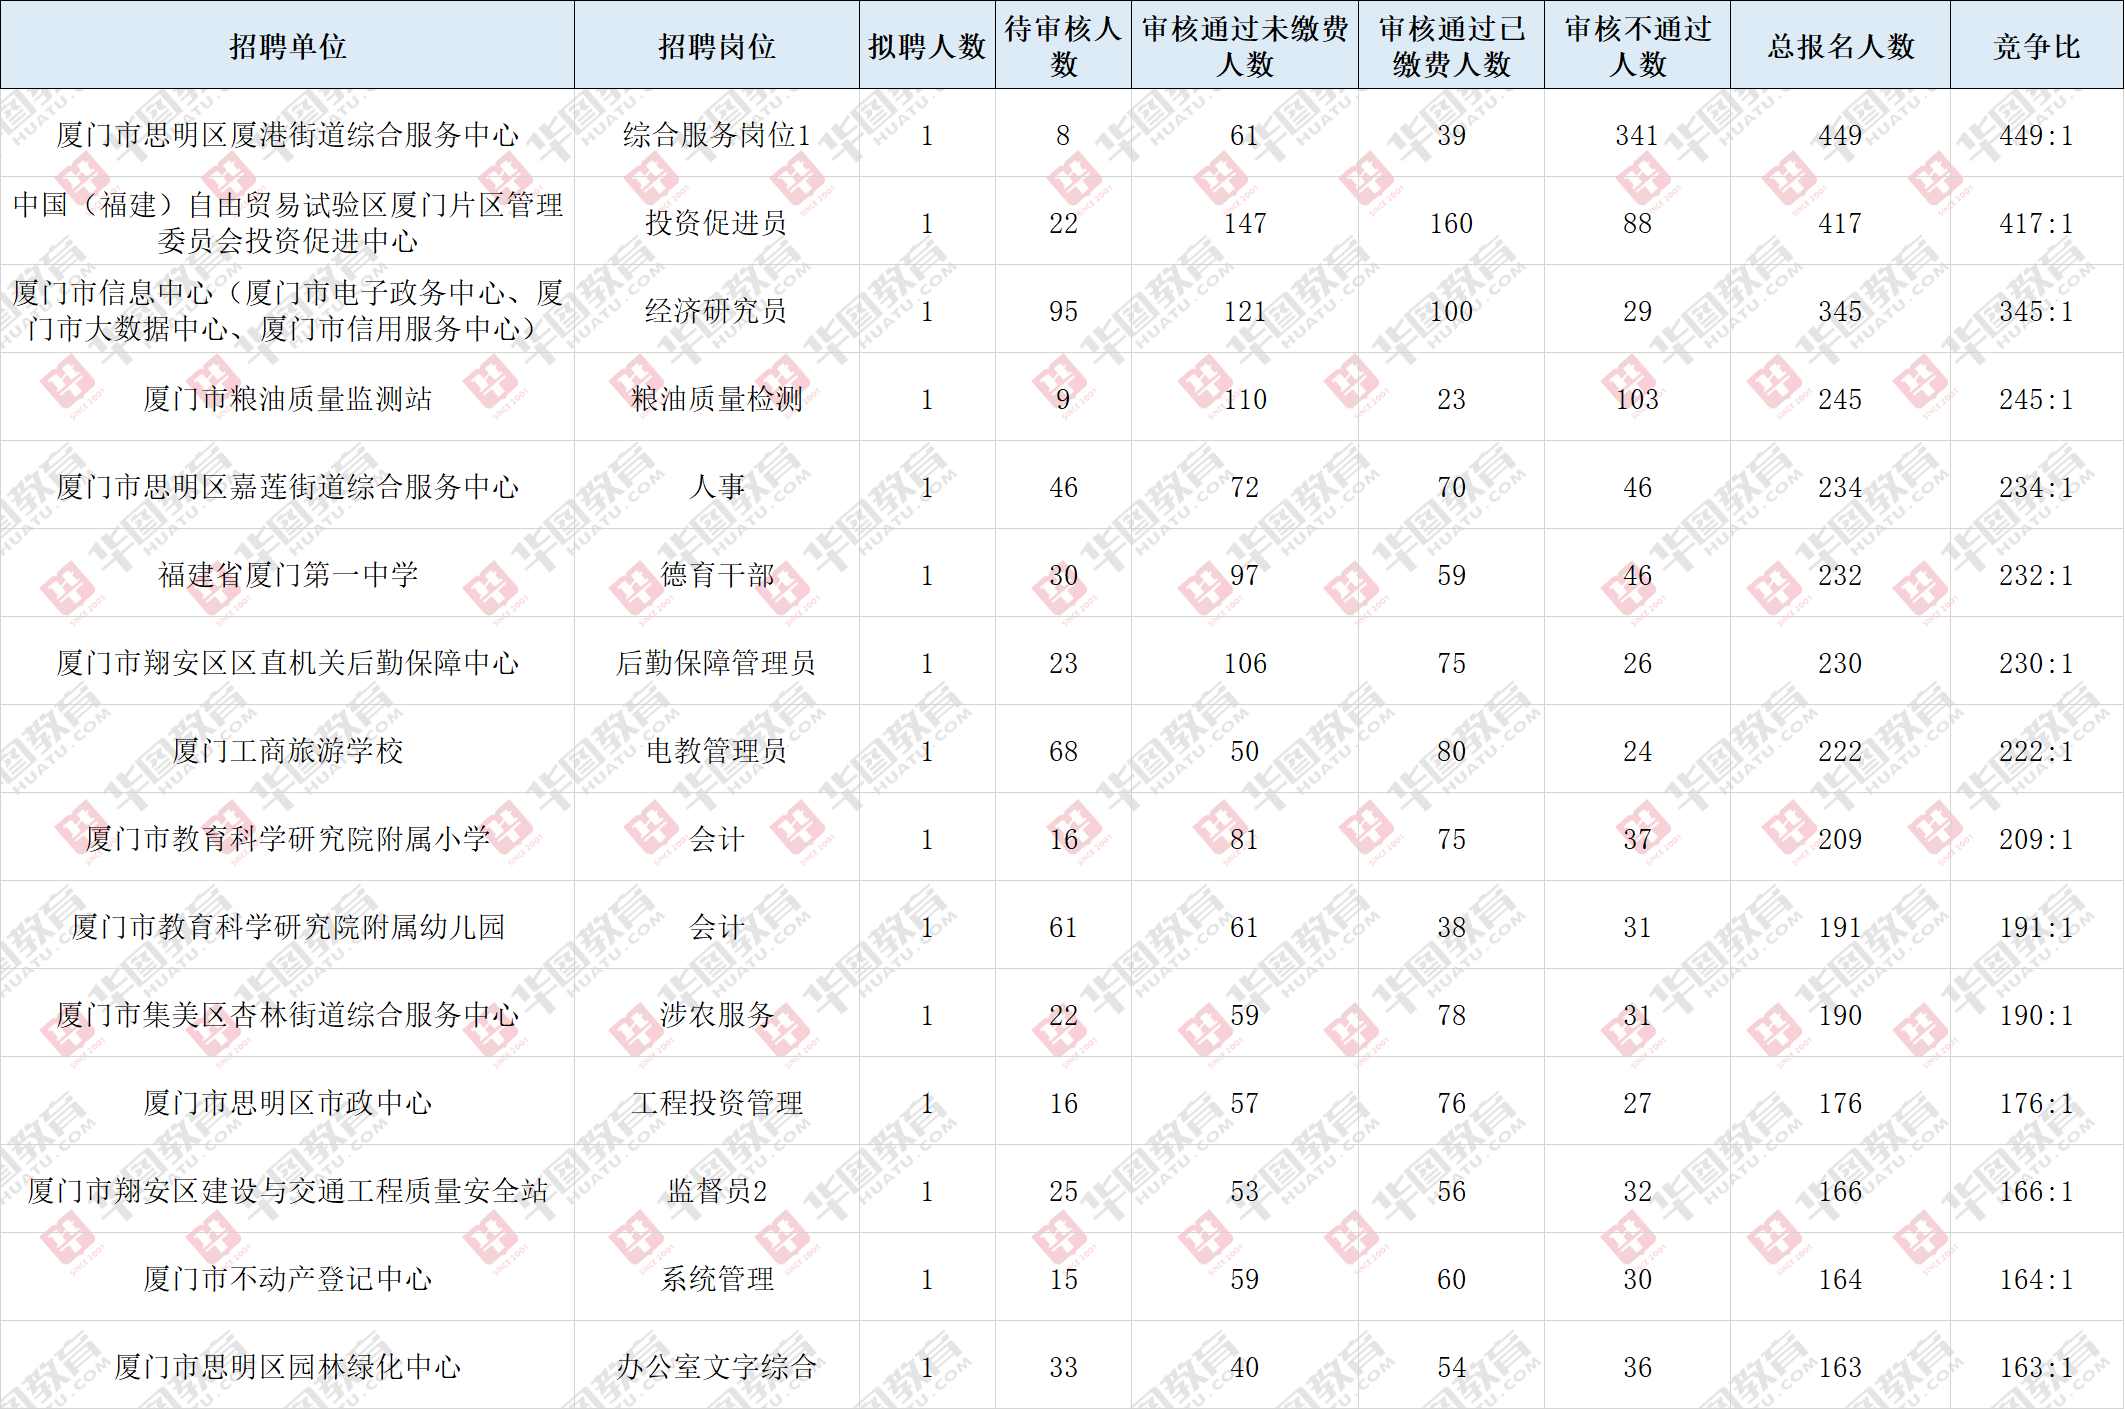Select the 417:1 ratio cell
The height and width of the screenshot is (1409, 2125).
coord(2037,221)
